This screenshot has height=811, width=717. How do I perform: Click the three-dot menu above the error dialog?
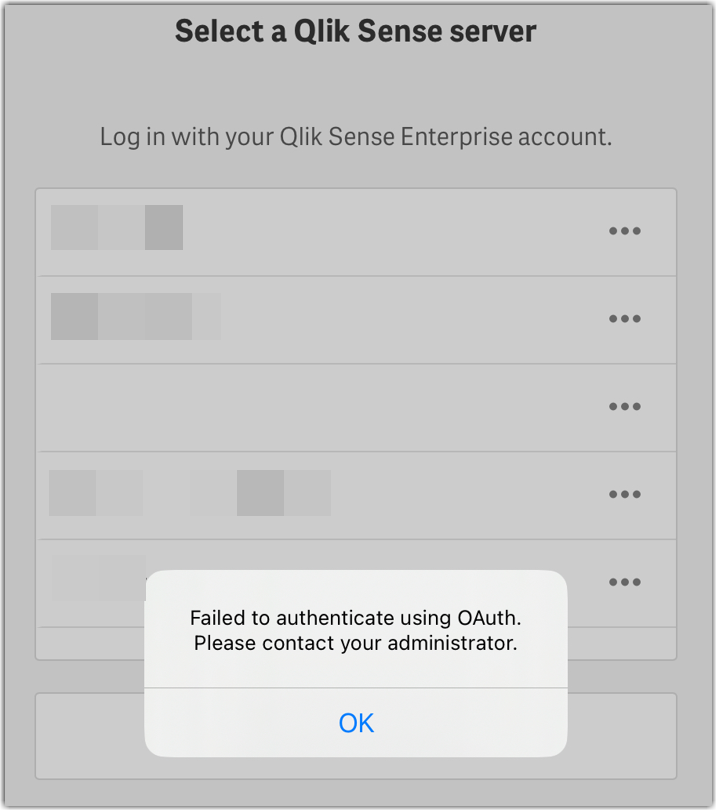(x=624, y=493)
